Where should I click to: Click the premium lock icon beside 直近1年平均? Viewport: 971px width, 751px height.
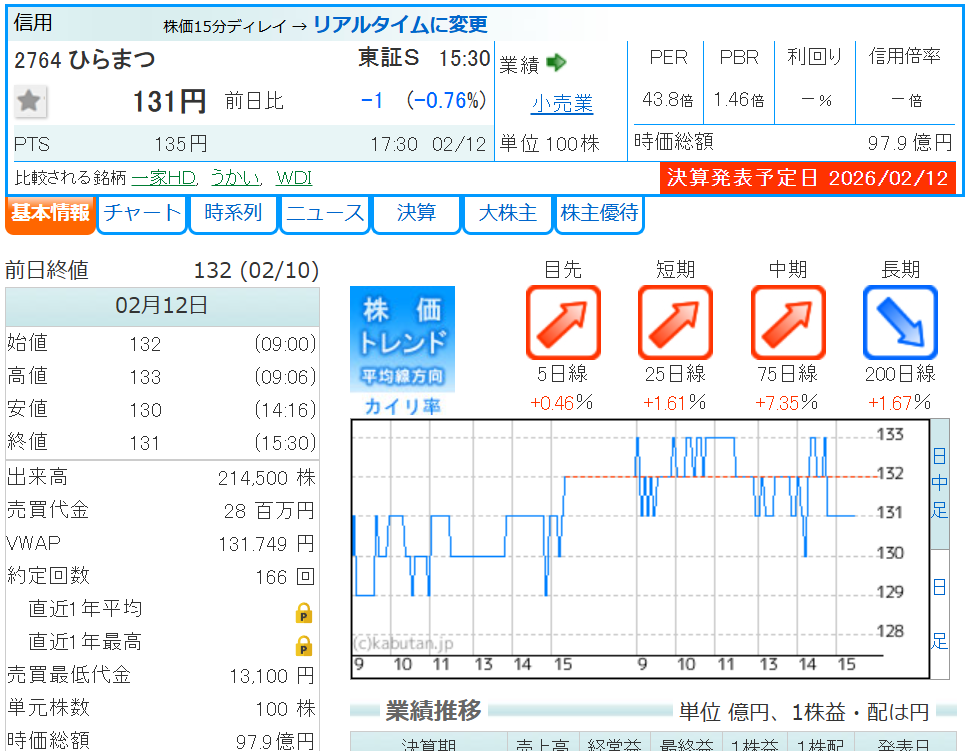pos(303,613)
